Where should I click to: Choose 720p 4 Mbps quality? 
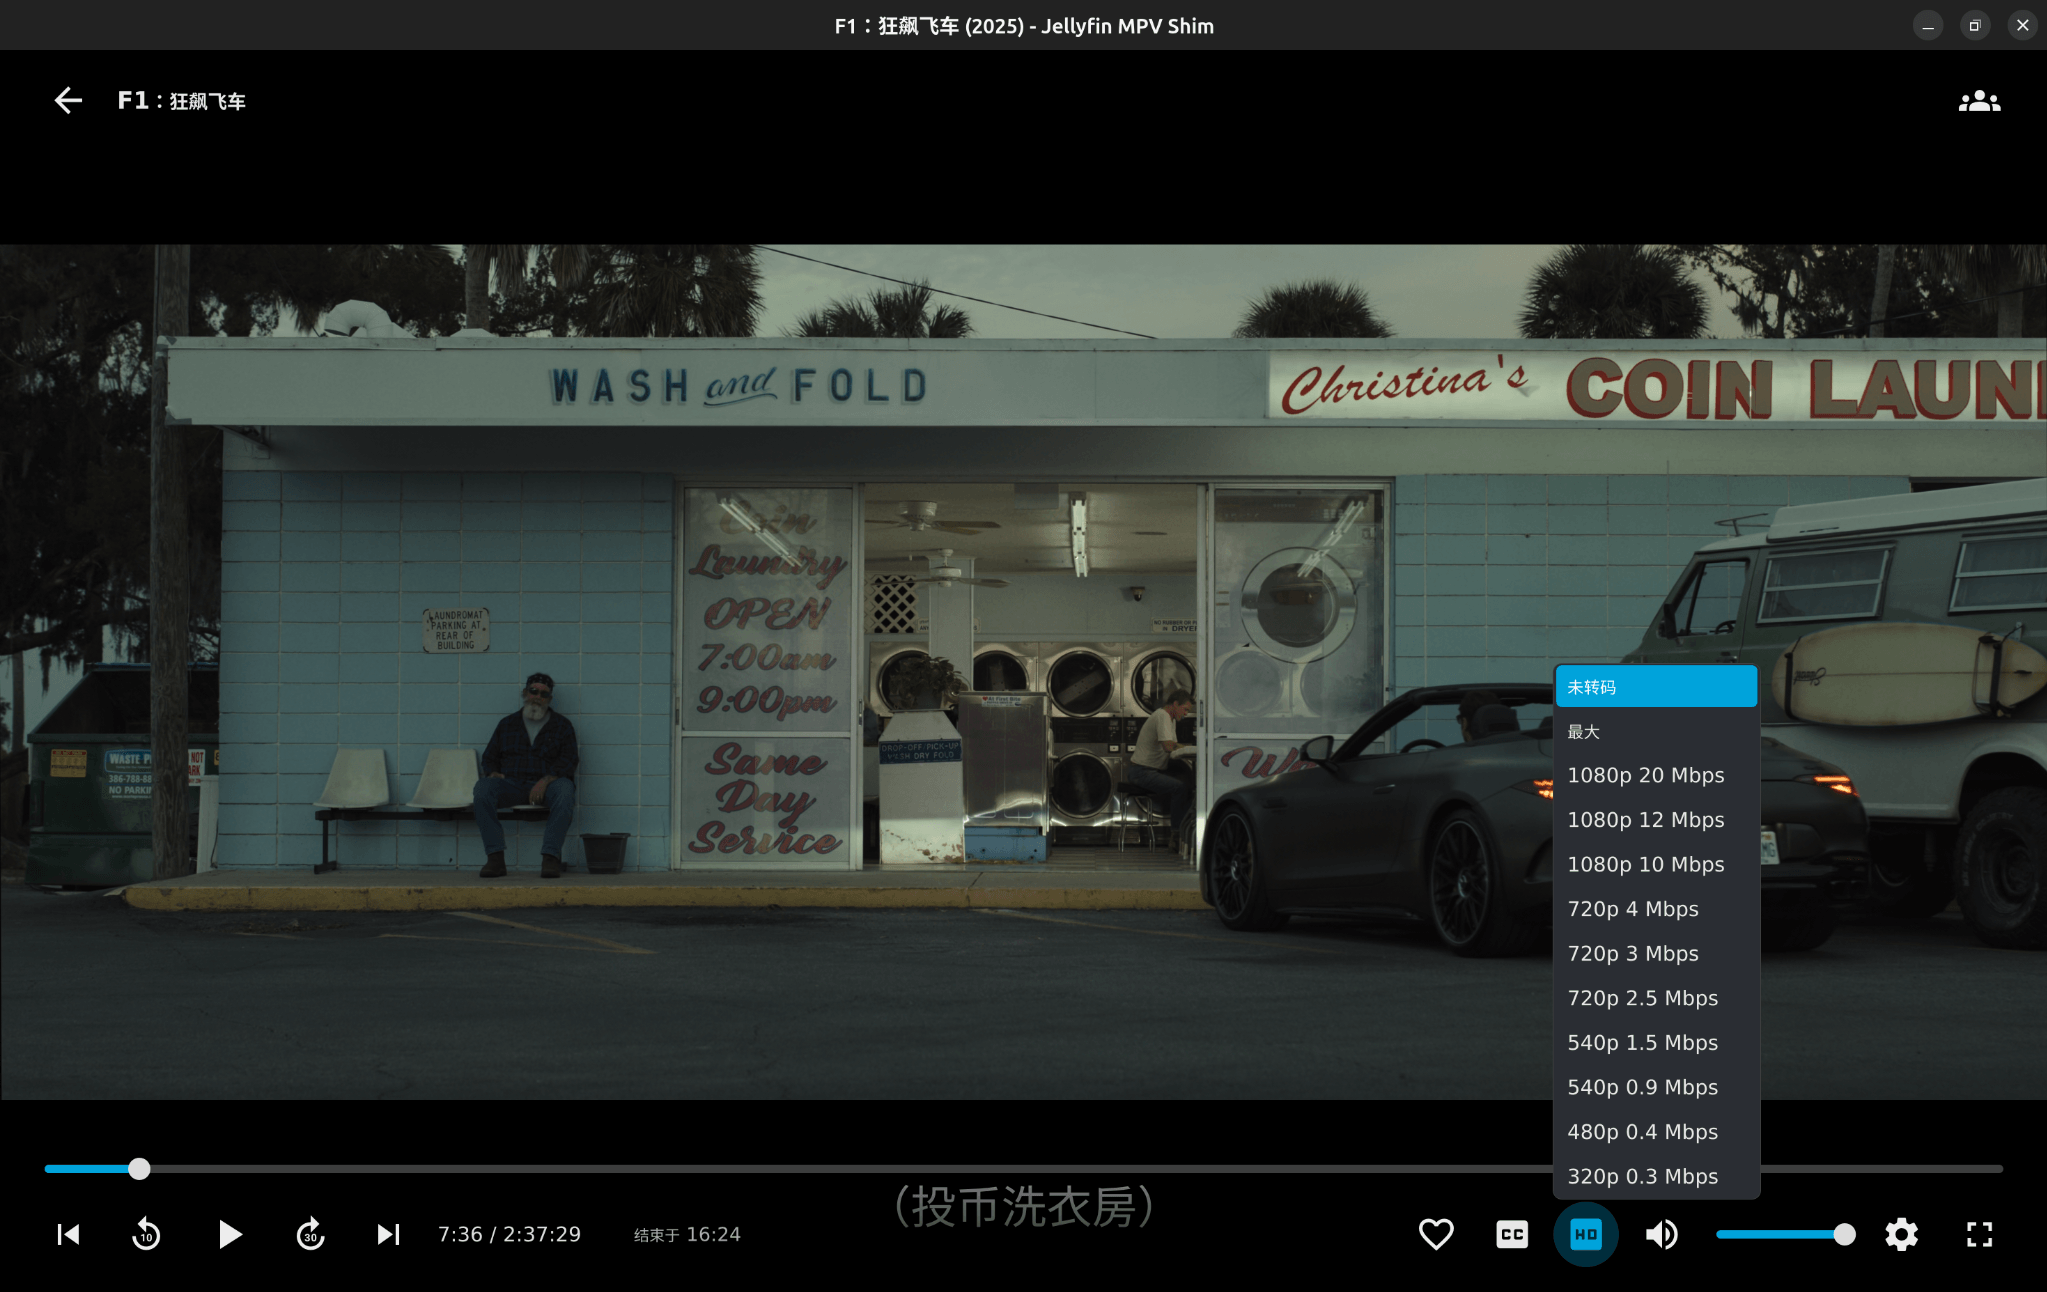(x=1656, y=909)
